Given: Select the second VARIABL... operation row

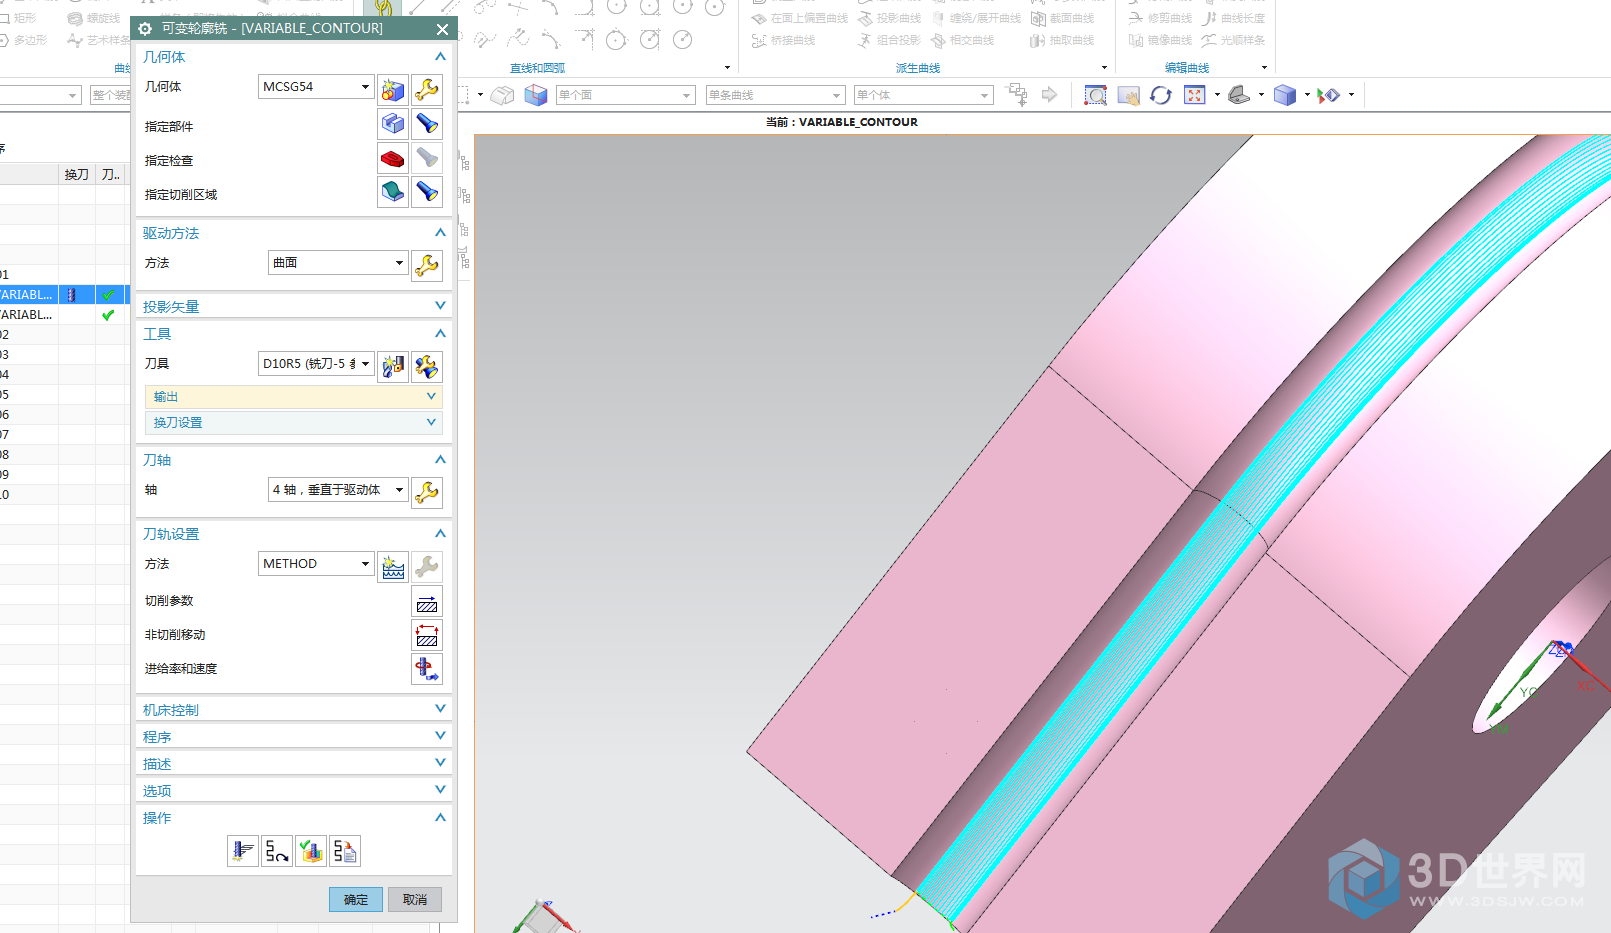Looking at the screenshot, I should coord(64,315).
